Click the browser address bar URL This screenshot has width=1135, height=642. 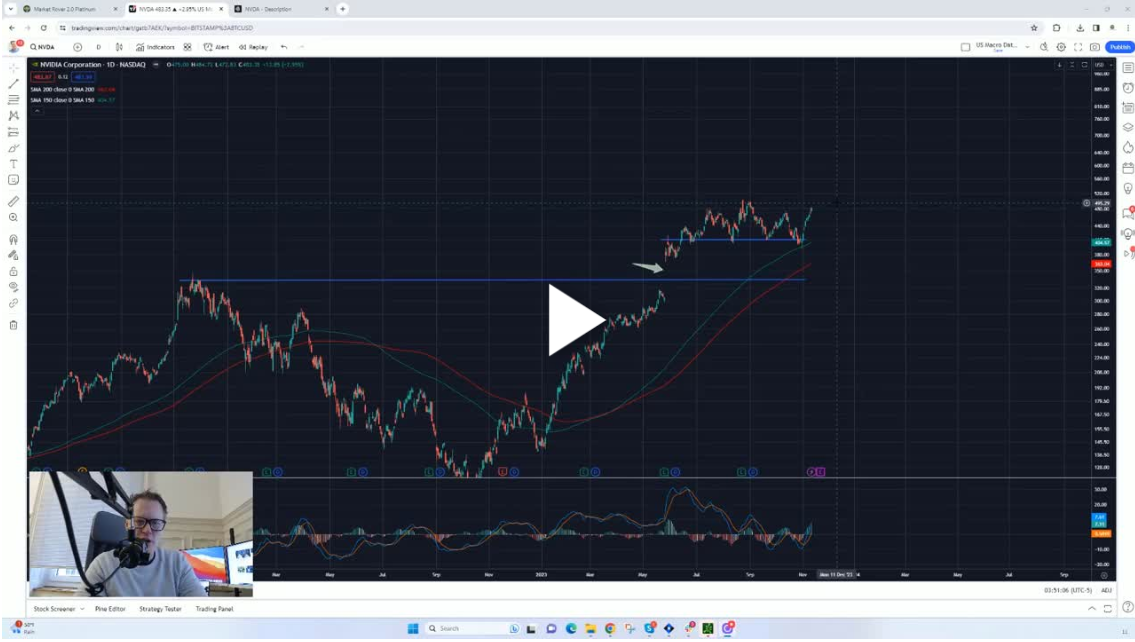(162, 28)
